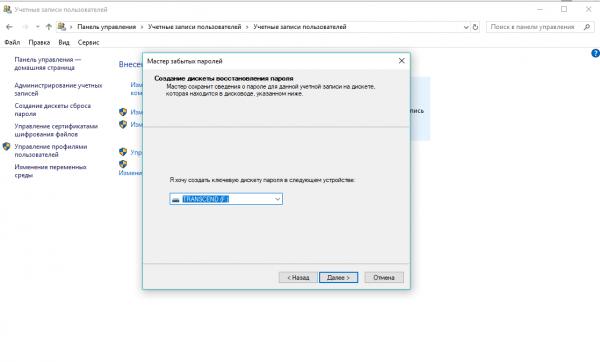
Task: Click the up-level arrow icon
Action: tap(49, 27)
